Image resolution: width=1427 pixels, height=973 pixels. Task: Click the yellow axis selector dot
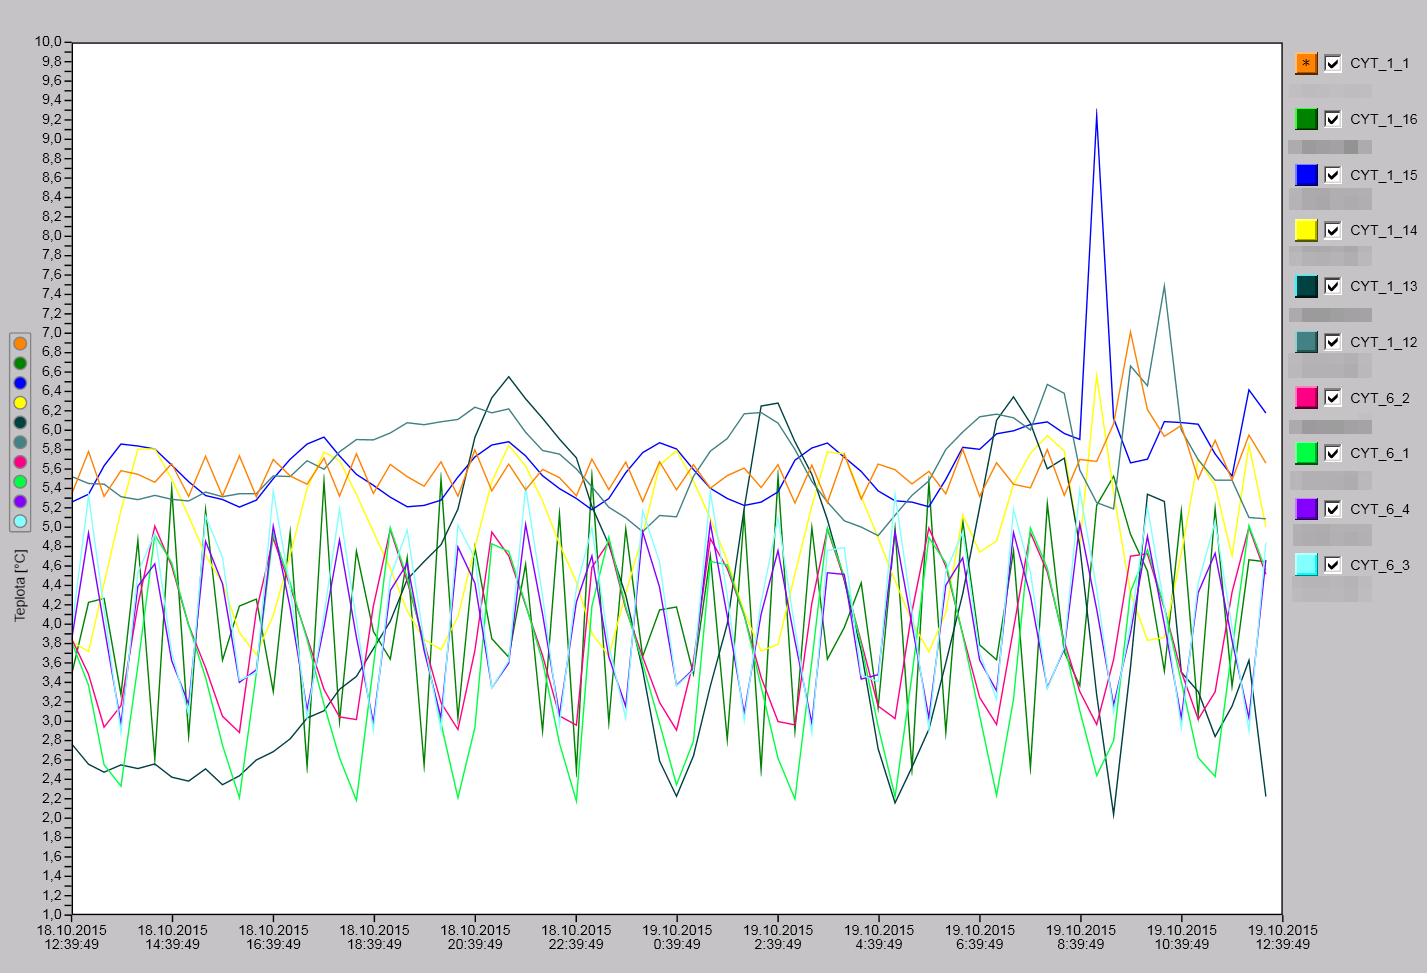point(20,402)
